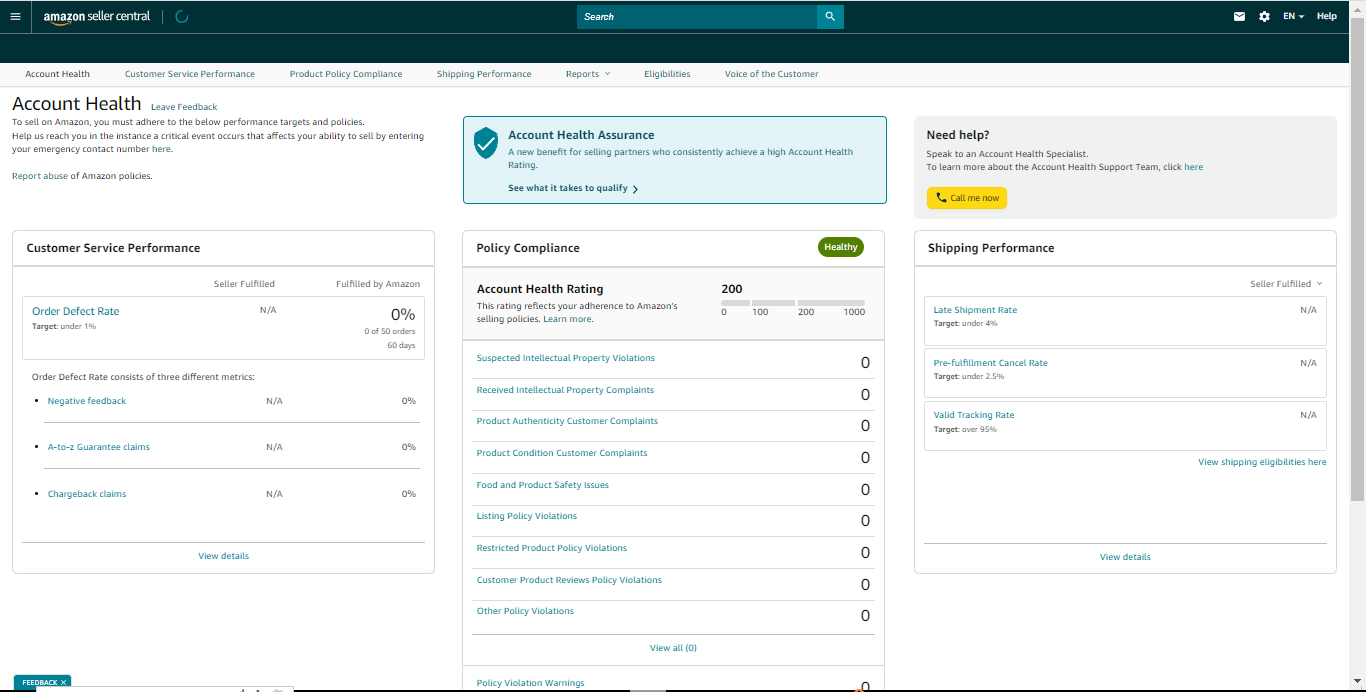
Task: Open Customer Product Reviews Policy Violations
Action: (x=569, y=580)
